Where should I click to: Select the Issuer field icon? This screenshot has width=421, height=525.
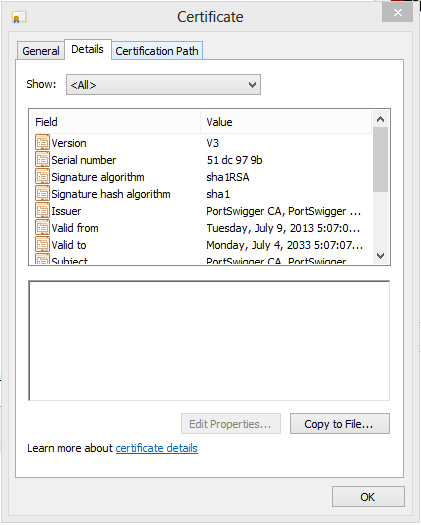coord(42,211)
